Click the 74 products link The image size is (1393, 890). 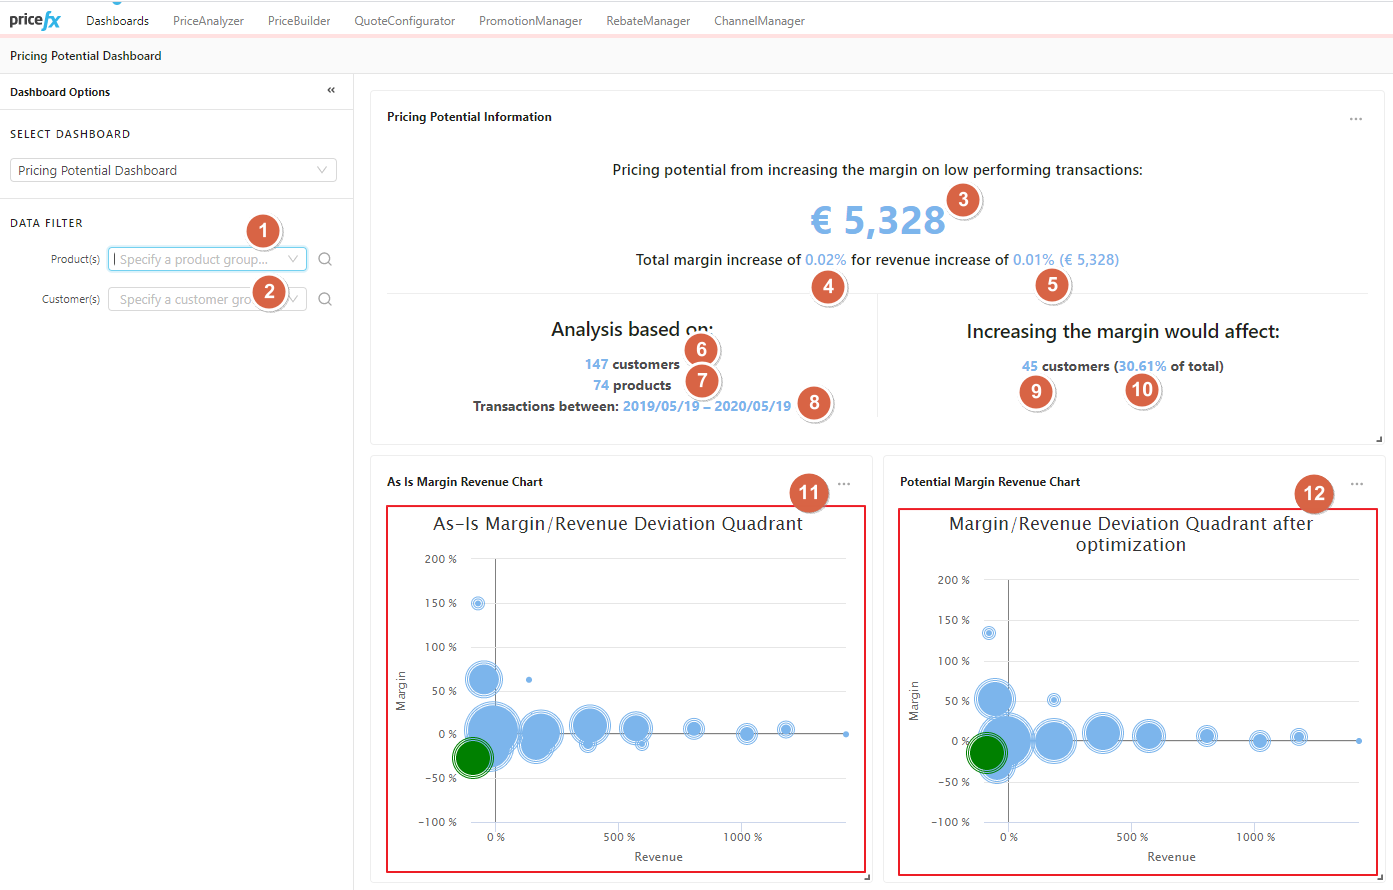(600, 386)
